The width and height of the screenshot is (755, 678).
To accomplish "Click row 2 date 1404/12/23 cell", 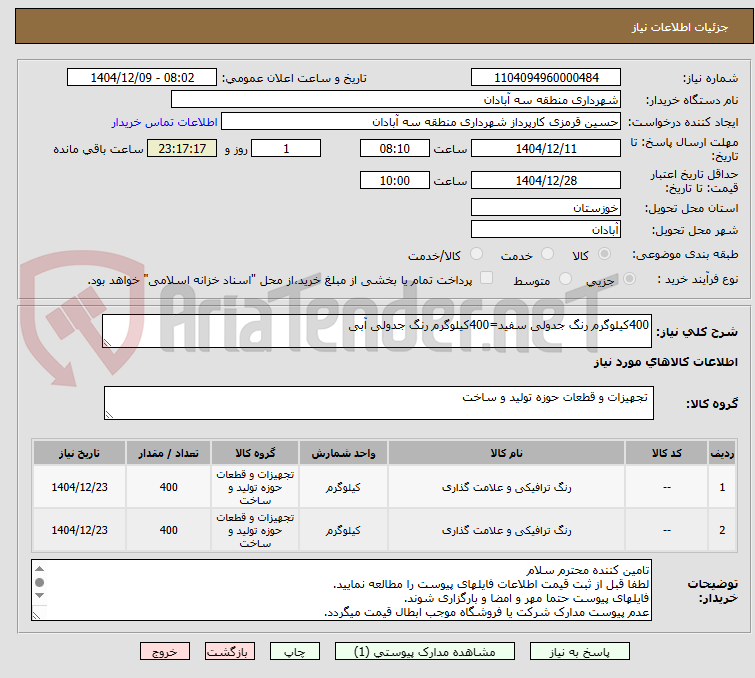I will click(x=79, y=530).
